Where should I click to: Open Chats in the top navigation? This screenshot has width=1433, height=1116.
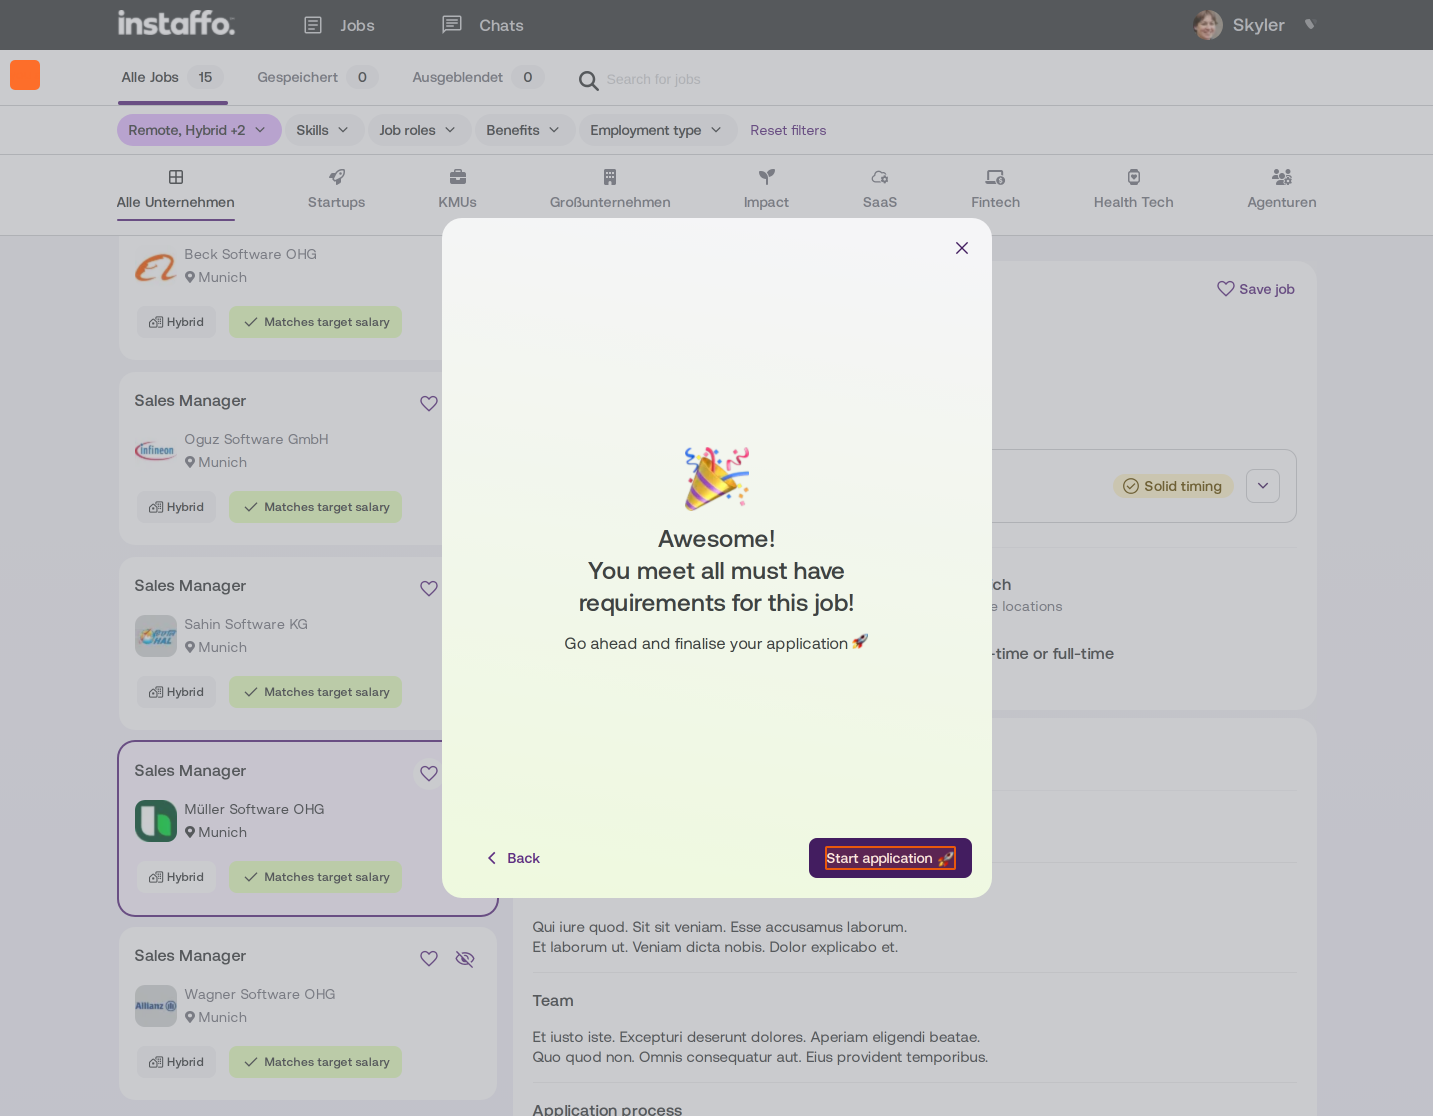(x=482, y=25)
